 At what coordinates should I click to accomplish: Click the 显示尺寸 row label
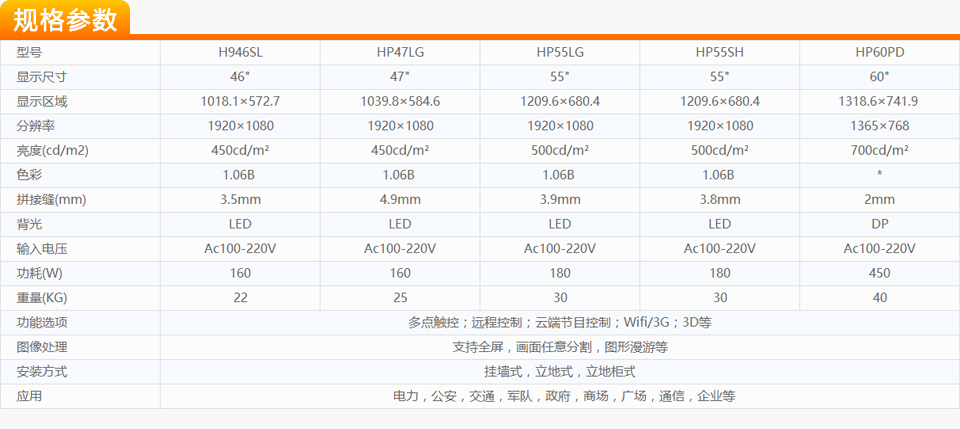tap(42, 77)
